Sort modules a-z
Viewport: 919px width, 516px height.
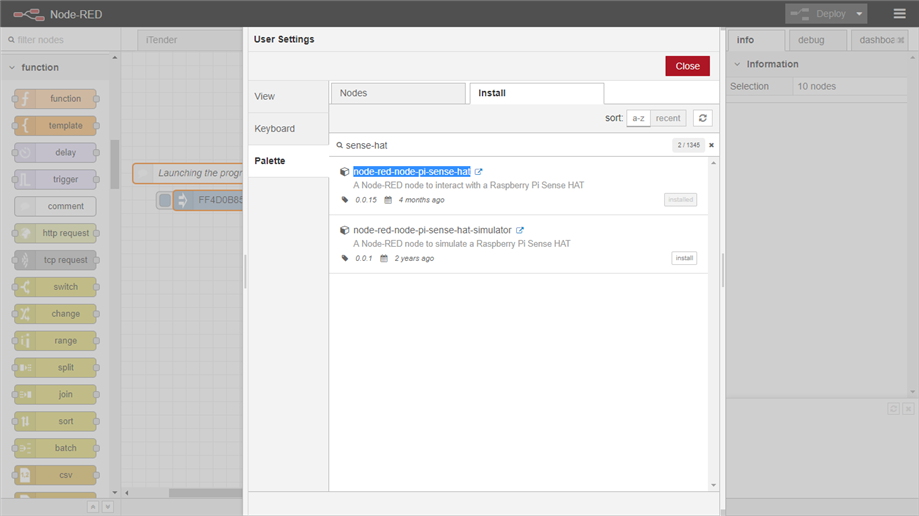(x=639, y=118)
